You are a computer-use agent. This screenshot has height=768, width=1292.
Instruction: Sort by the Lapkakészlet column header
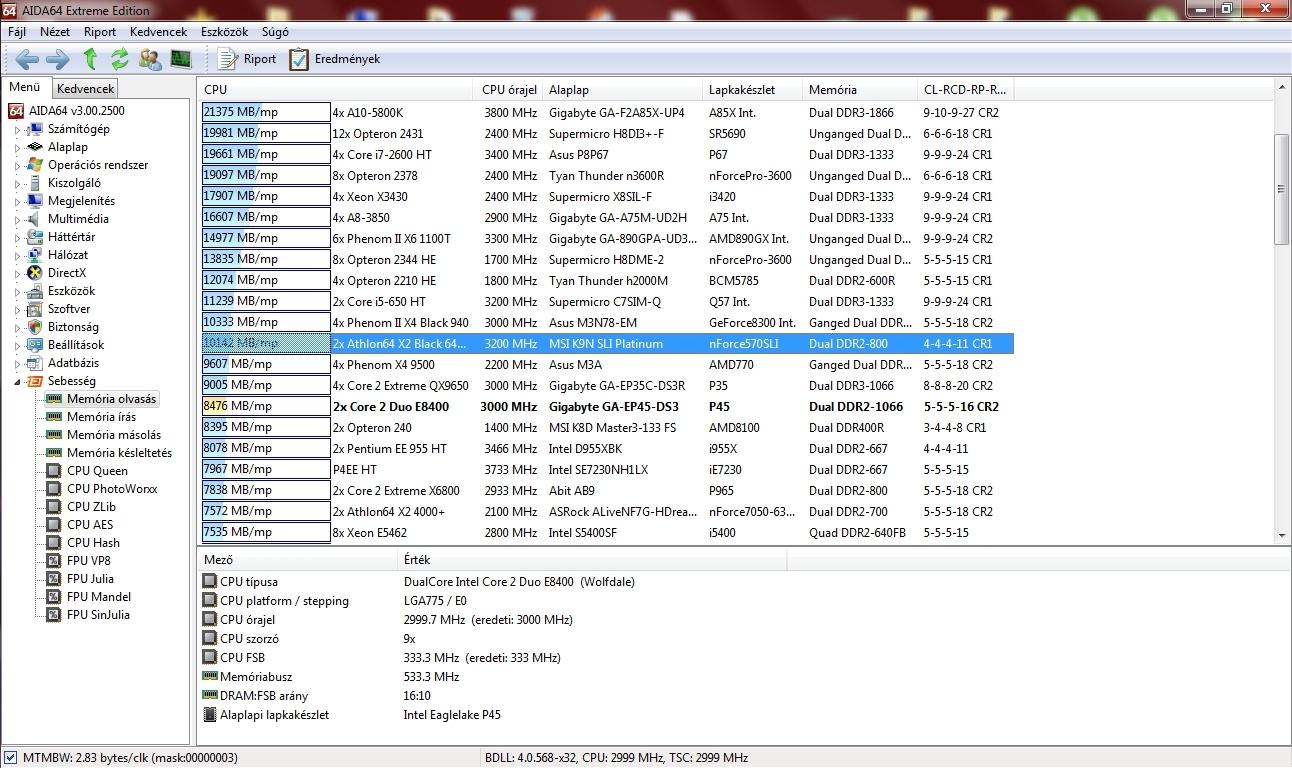point(752,90)
